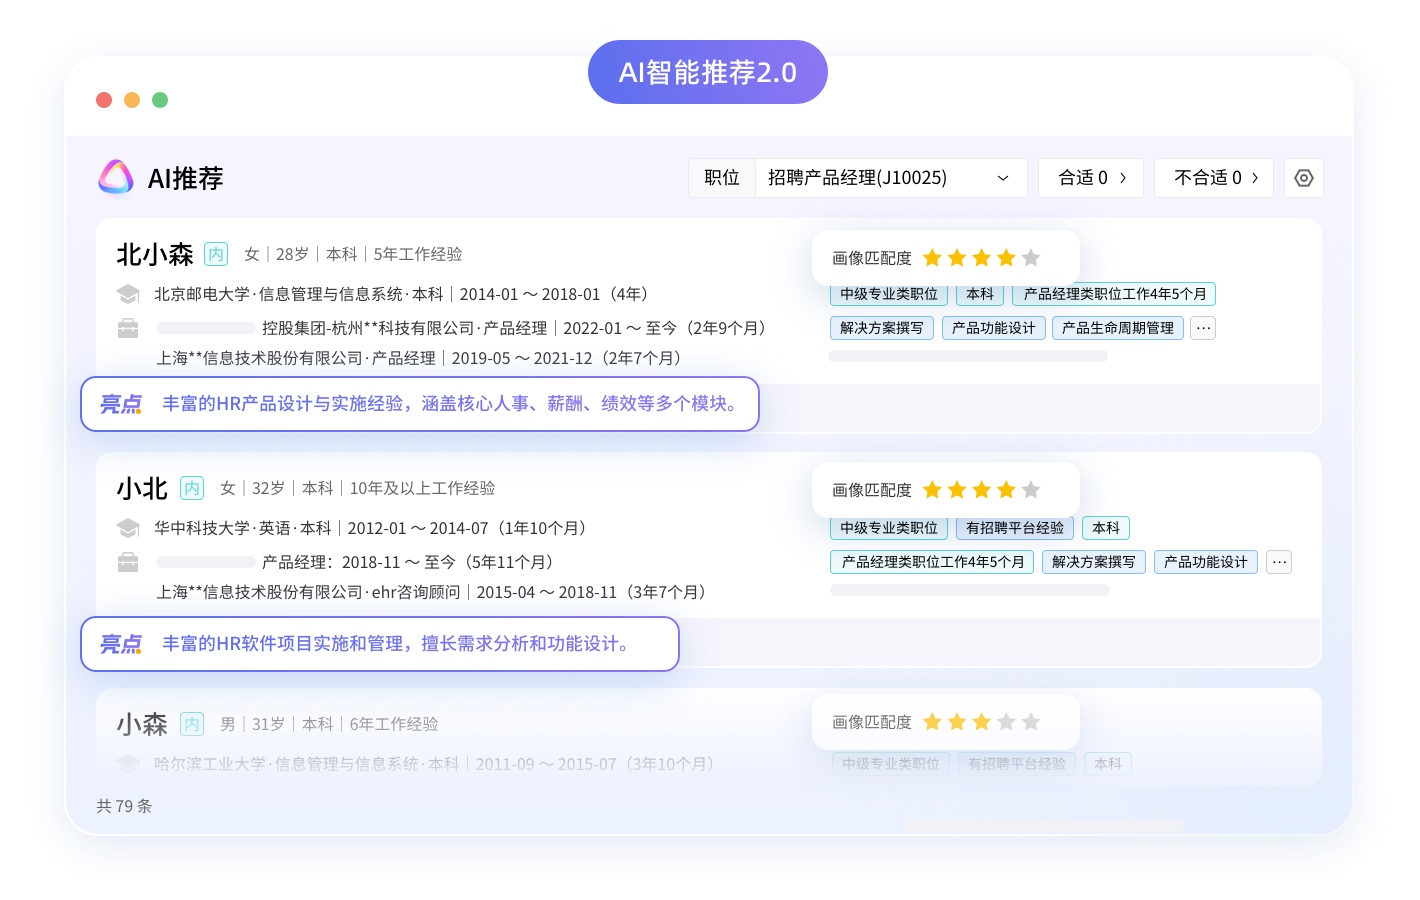Viewport: 1420px width, 900px height.
Task: Select the 有招聘平台经验 tag for 小北
Action: [1015, 528]
